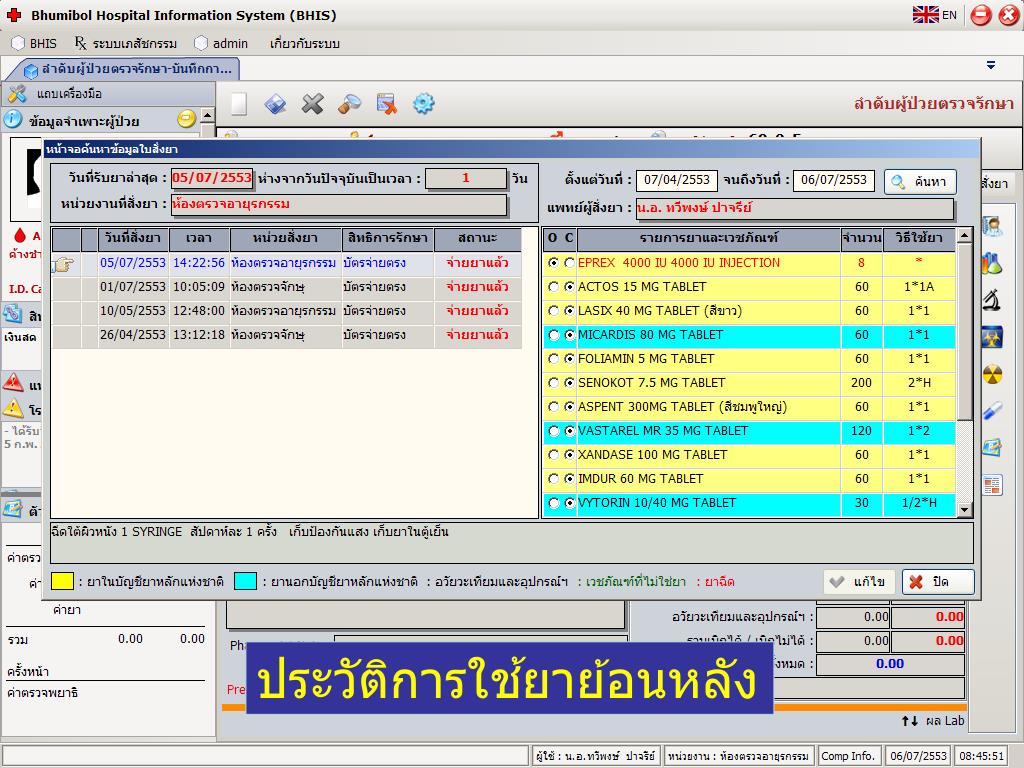Click the radiation symbol icon in right sidebar
Viewport: 1024px width, 768px height.
click(992, 374)
